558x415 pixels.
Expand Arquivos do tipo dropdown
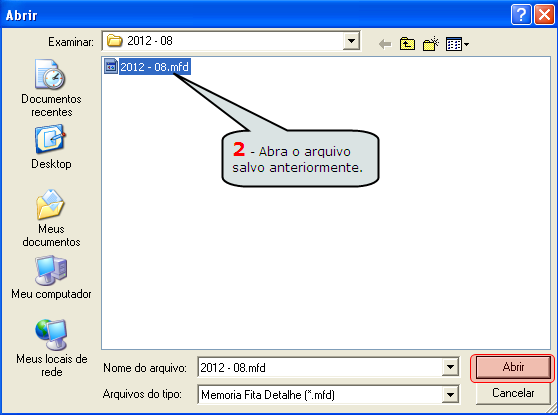click(x=450, y=394)
